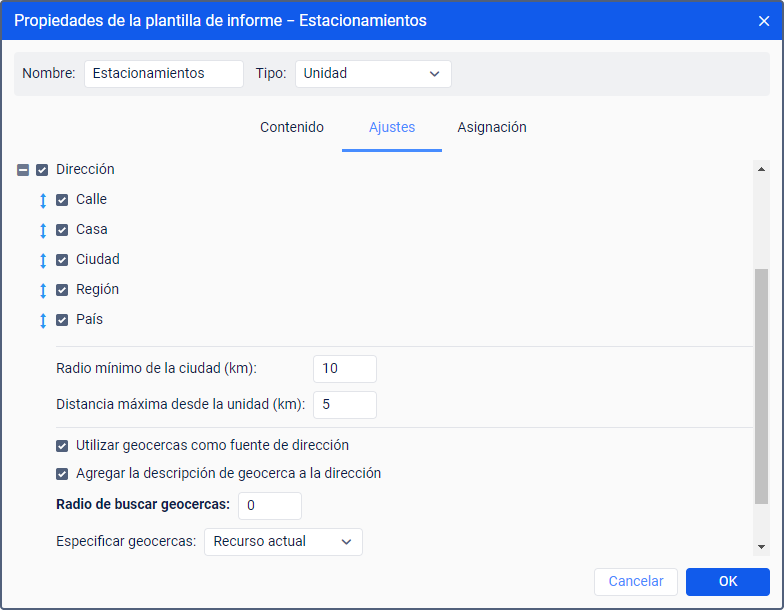Open the Tipo dropdown showing Unidad
The height and width of the screenshot is (610, 784).
pyautogui.click(x=373, y=74)
